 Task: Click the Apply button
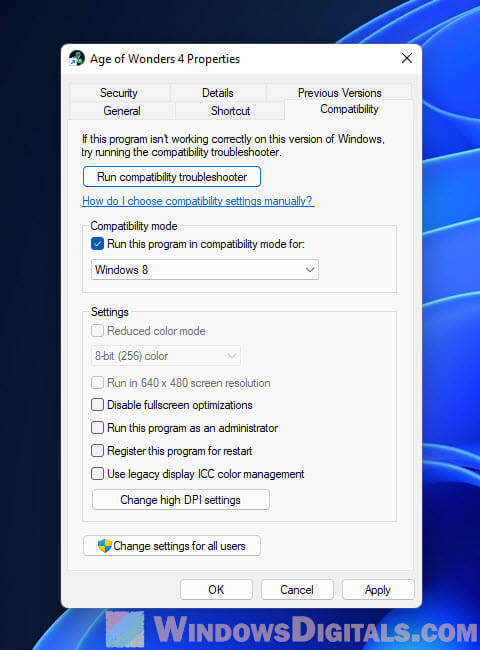[x=378, y=589]
